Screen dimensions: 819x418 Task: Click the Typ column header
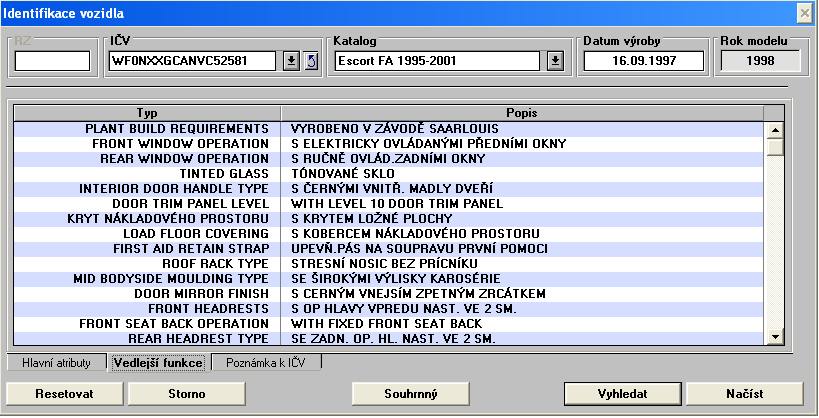point(147,113)
